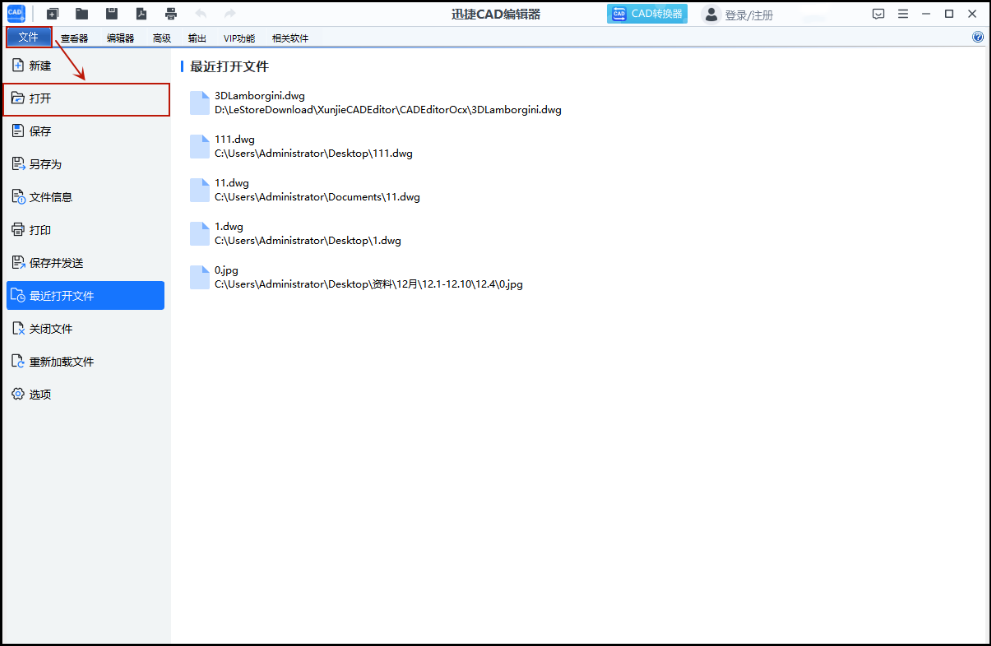Select 保存并发送 in the sidebar
The width and height of the screenshot is (991, 646).
(56, 263)
